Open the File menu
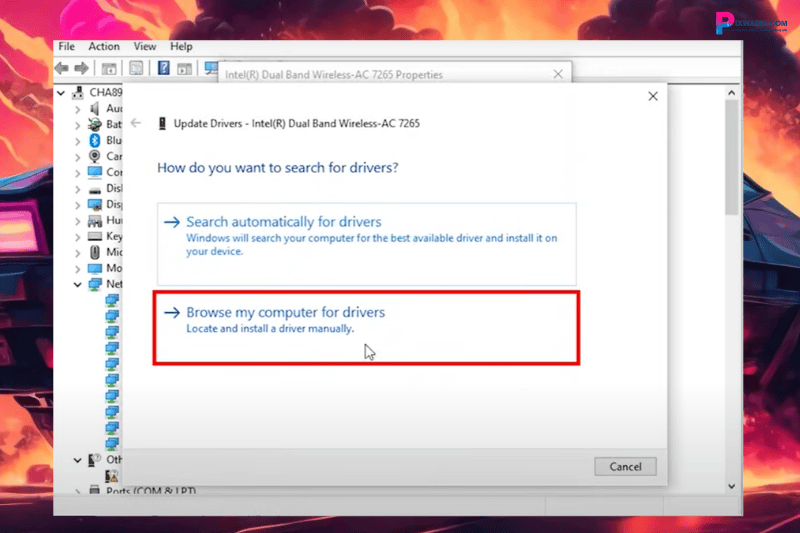Viewport: 800px width, 533px height. tap(66, 46)
